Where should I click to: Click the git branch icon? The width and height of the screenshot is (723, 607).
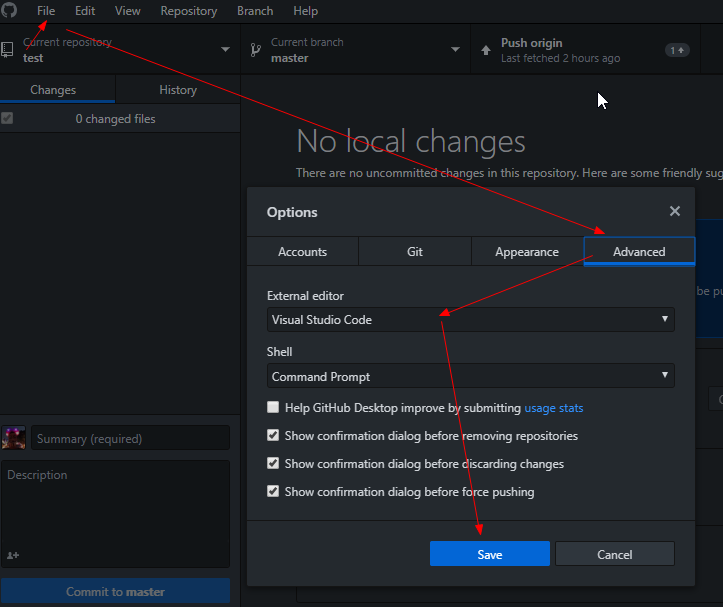(255, 50)
